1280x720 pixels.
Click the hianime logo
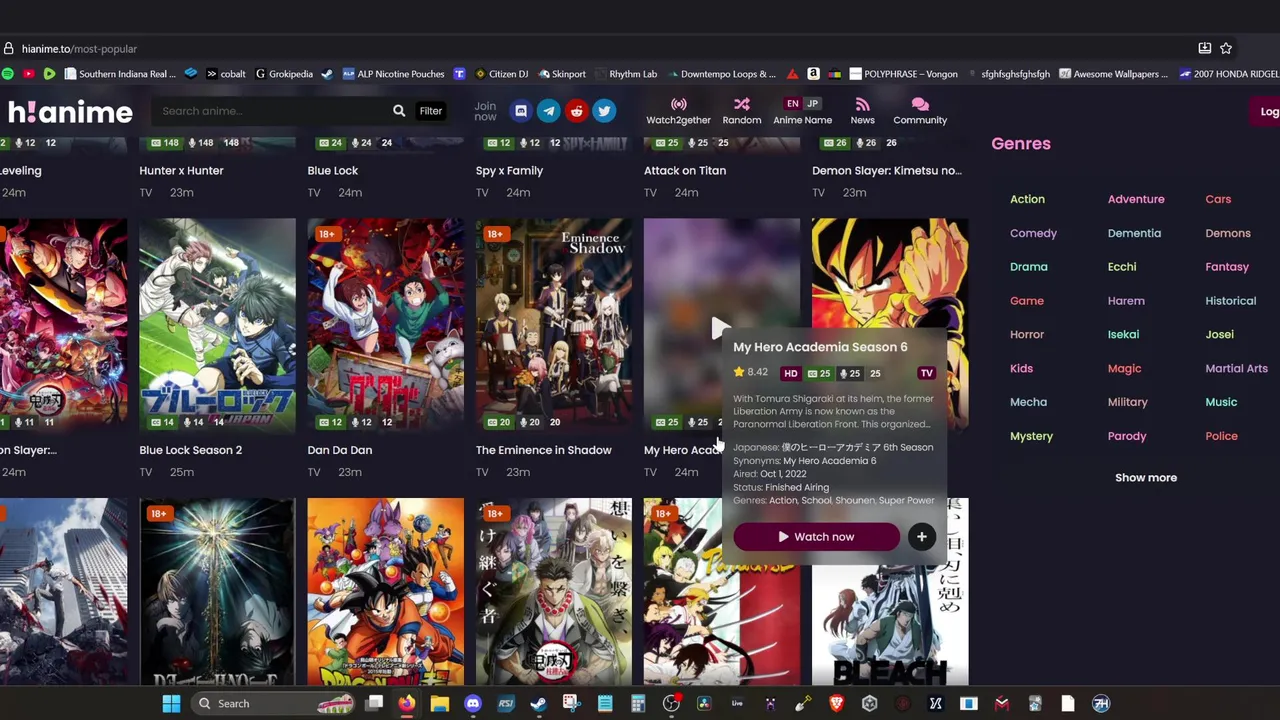pyautogui.click(x=70, y=111)
